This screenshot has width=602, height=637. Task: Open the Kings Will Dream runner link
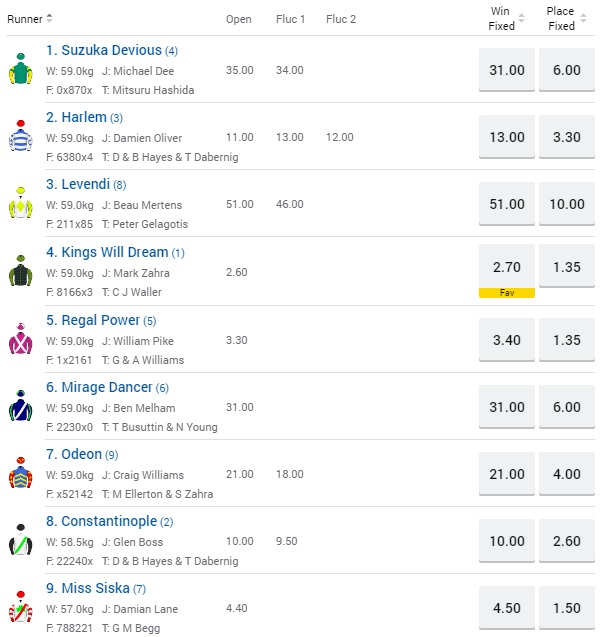point(105,252)
